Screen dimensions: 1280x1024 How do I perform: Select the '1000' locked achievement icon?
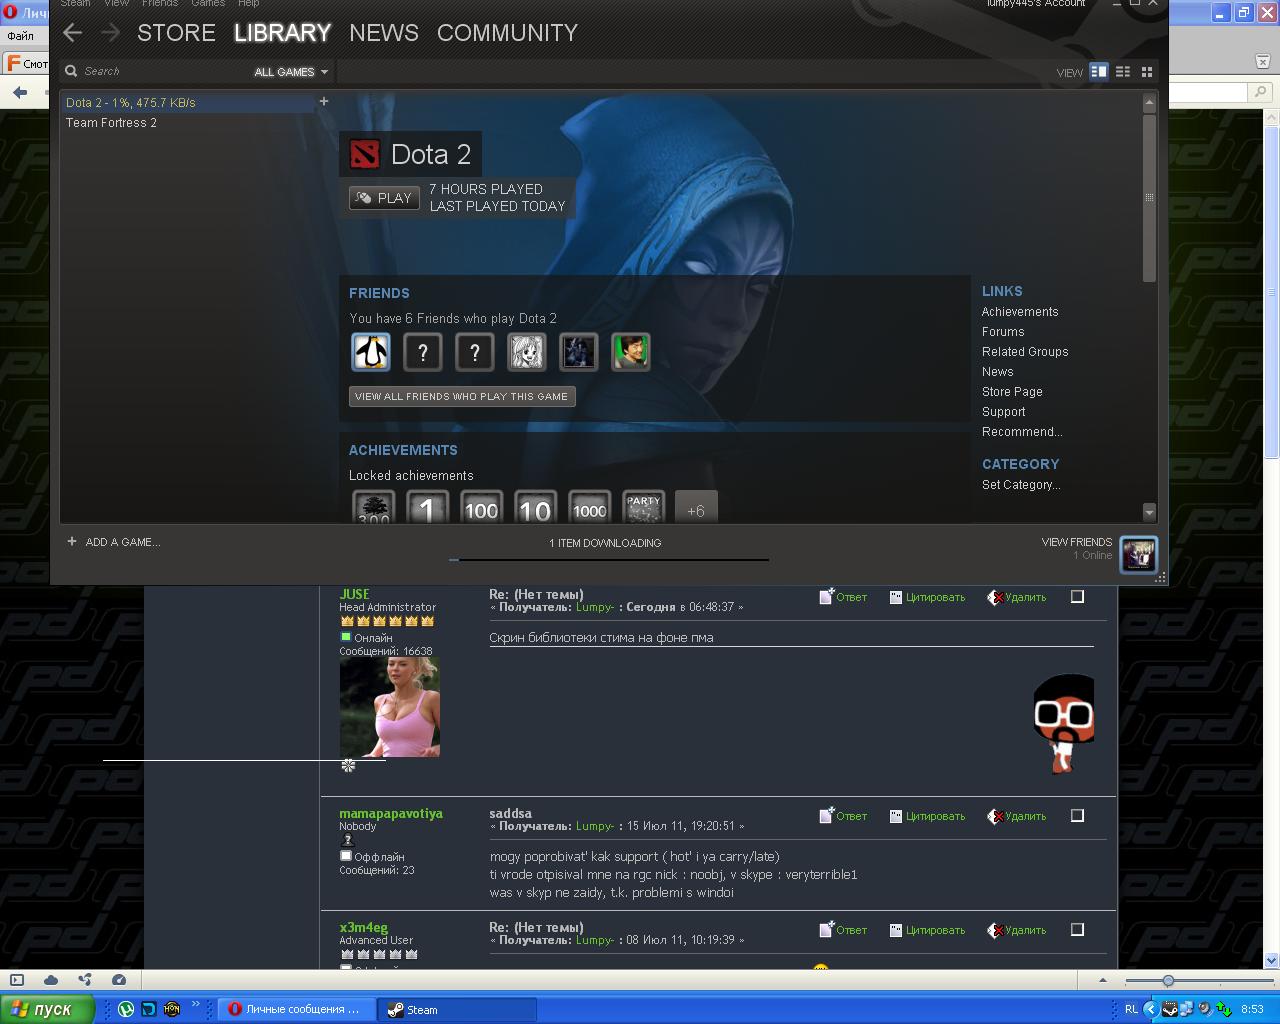(x=589, y=508)
